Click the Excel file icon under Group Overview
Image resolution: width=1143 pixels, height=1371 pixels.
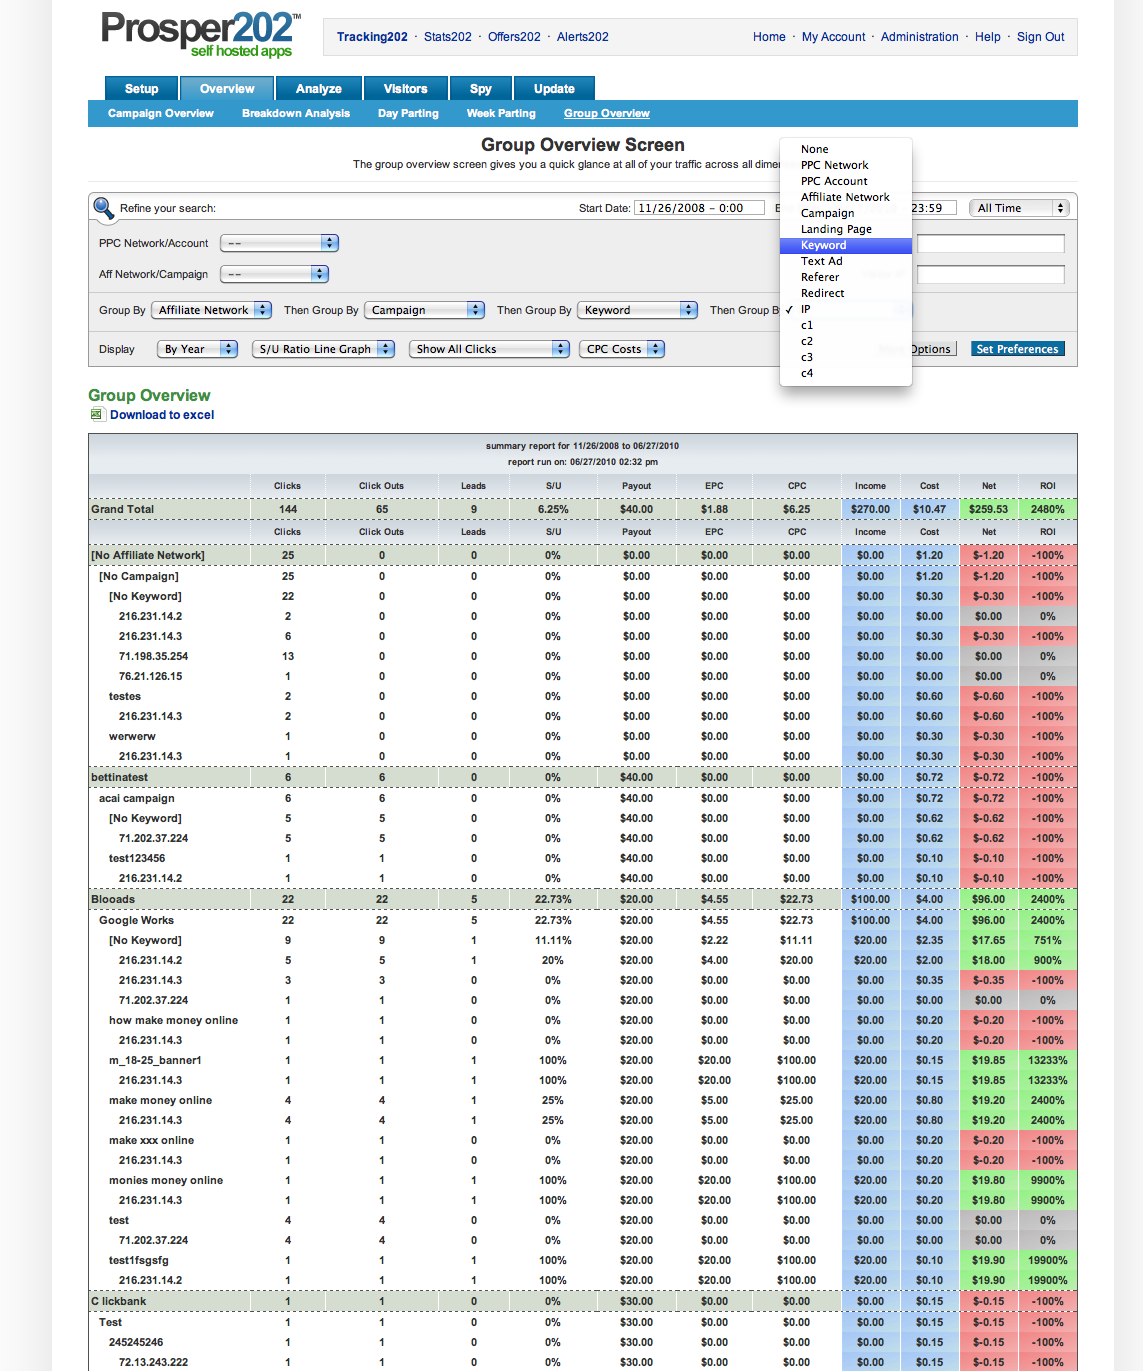[x=97, y=415]
